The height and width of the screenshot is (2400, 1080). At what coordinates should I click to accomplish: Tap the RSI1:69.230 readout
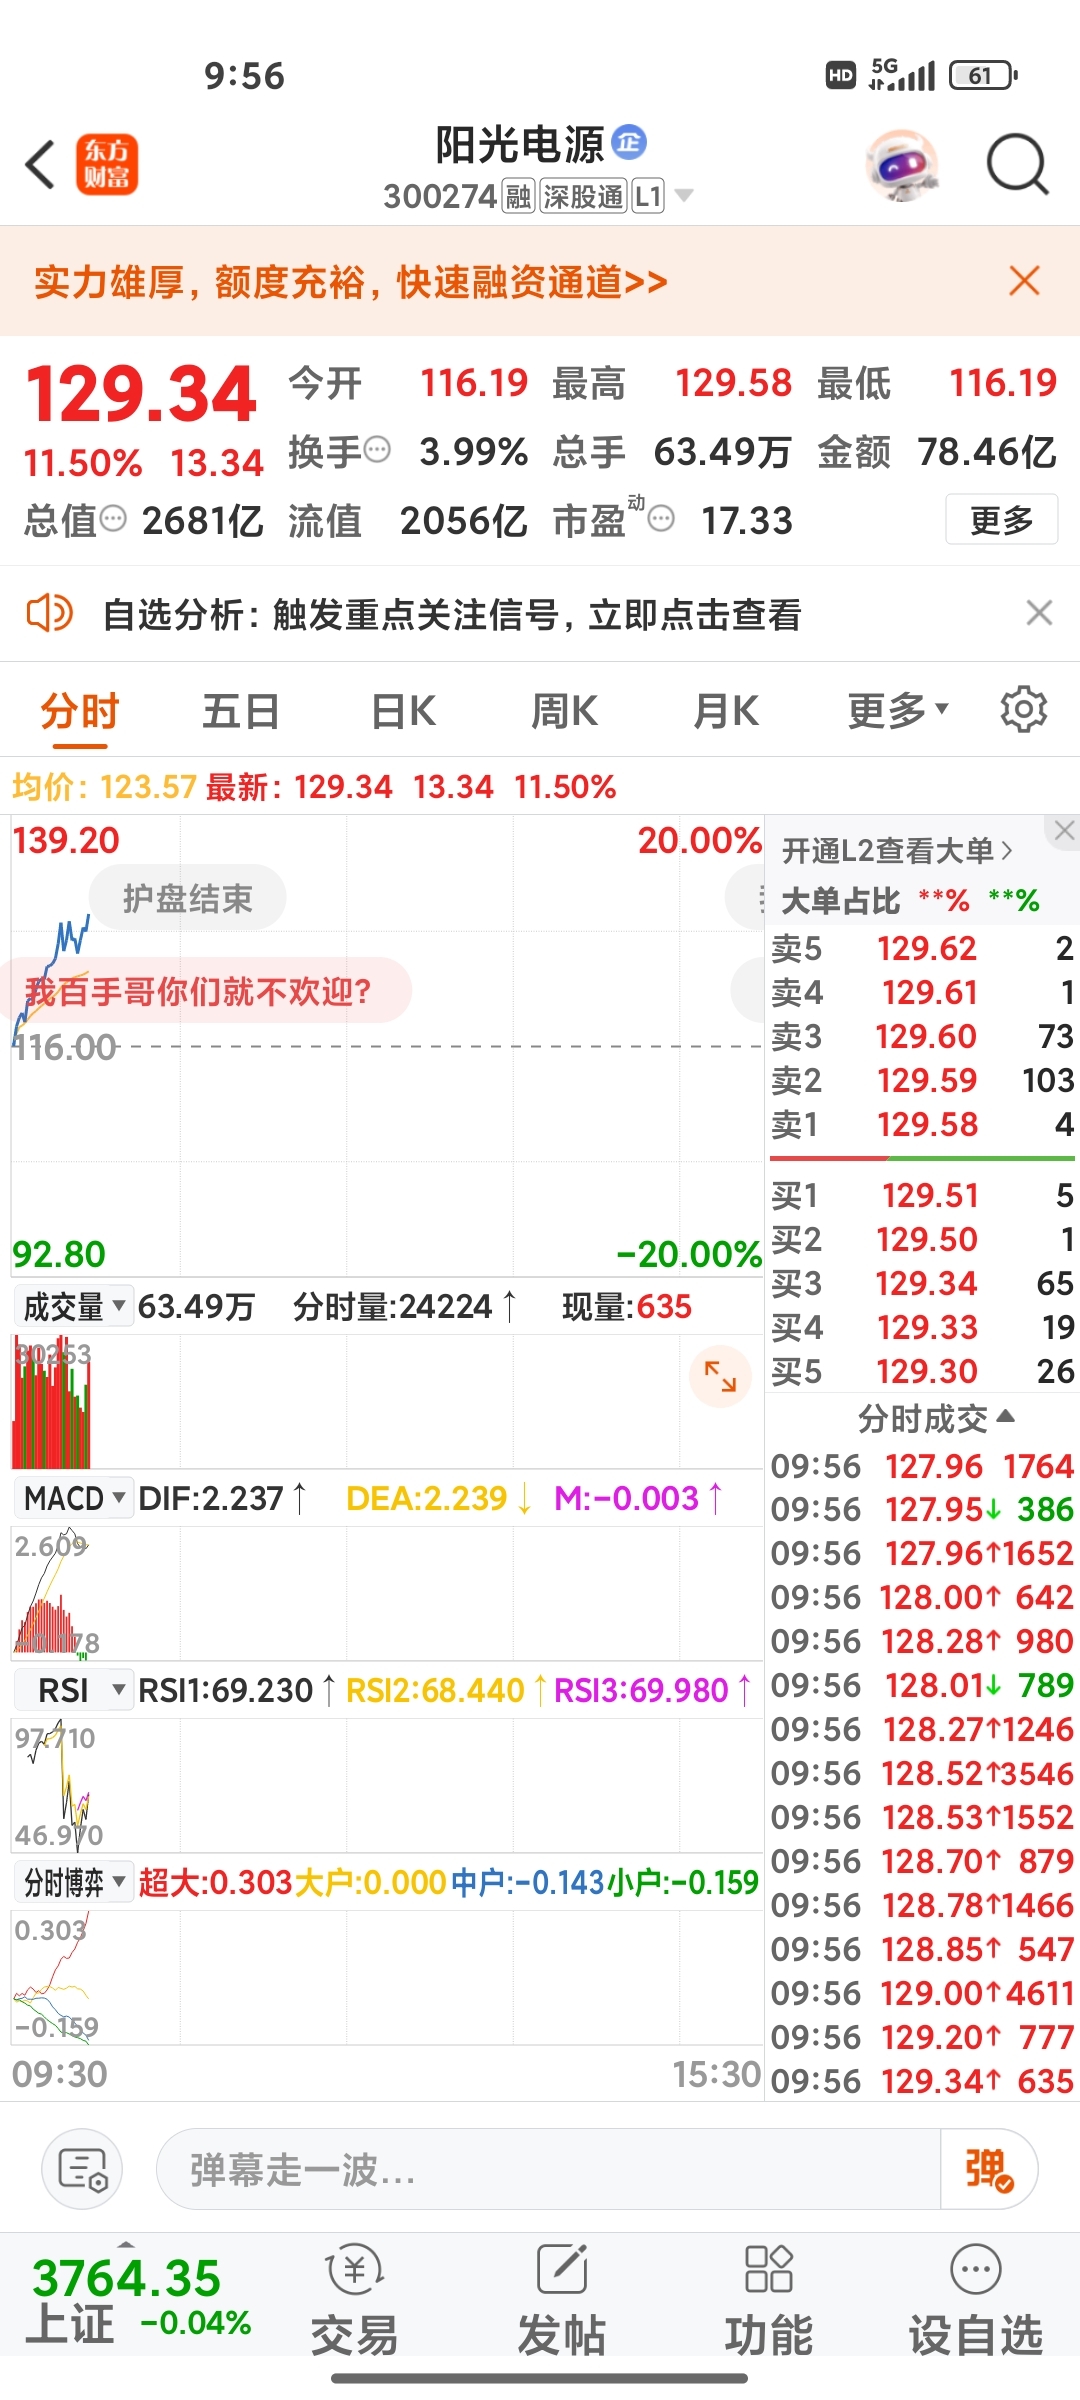pos(237,1690)
